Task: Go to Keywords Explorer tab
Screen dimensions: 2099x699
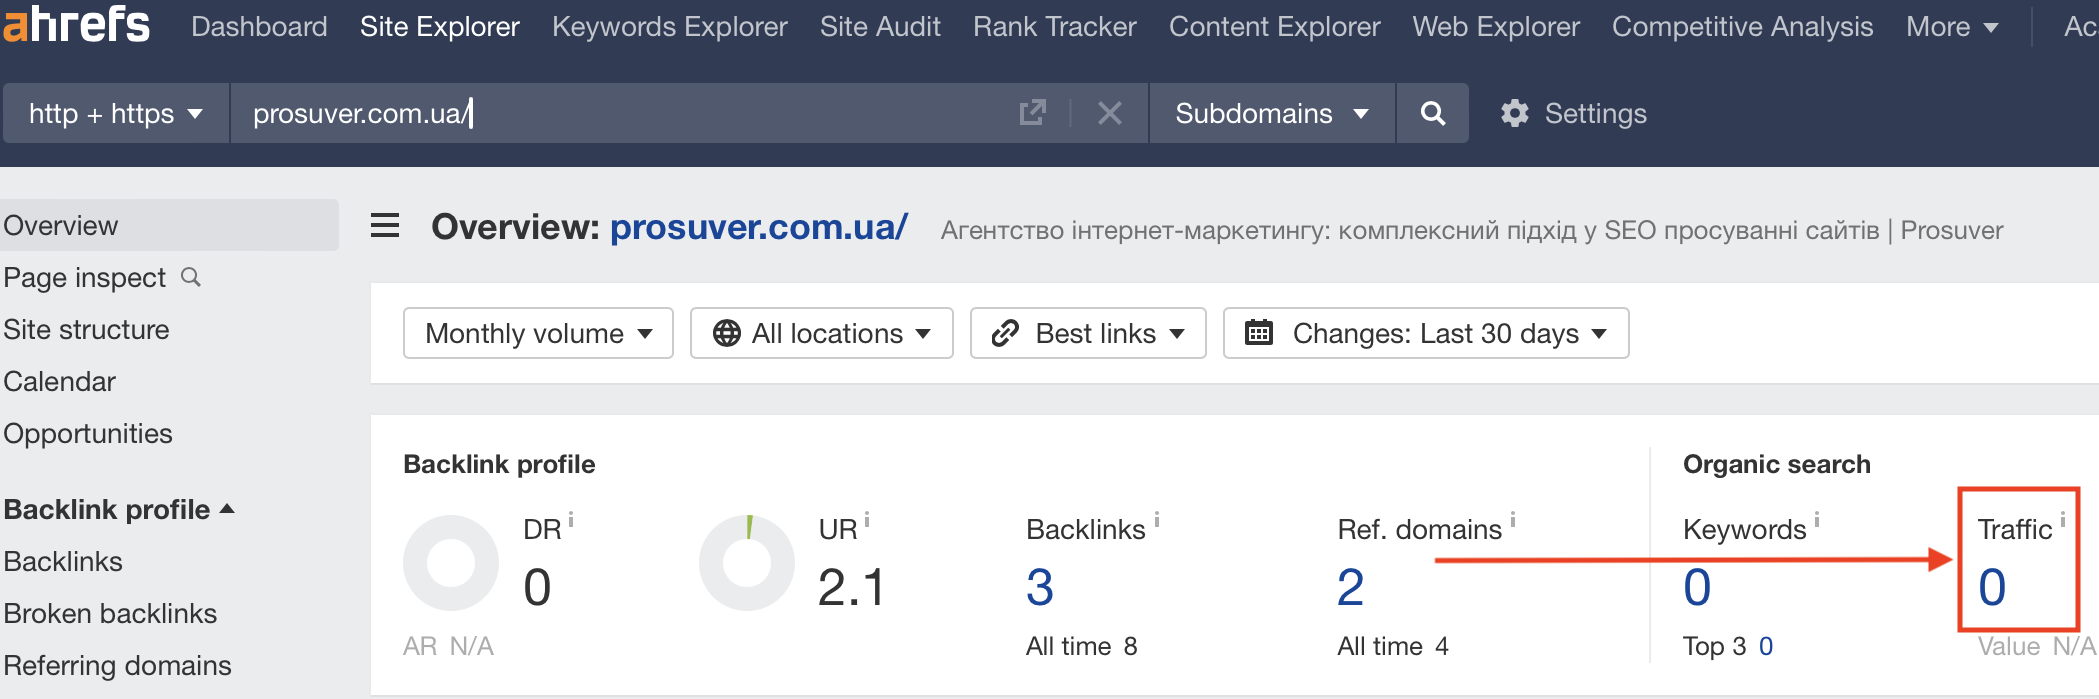Action: (669, 27)
